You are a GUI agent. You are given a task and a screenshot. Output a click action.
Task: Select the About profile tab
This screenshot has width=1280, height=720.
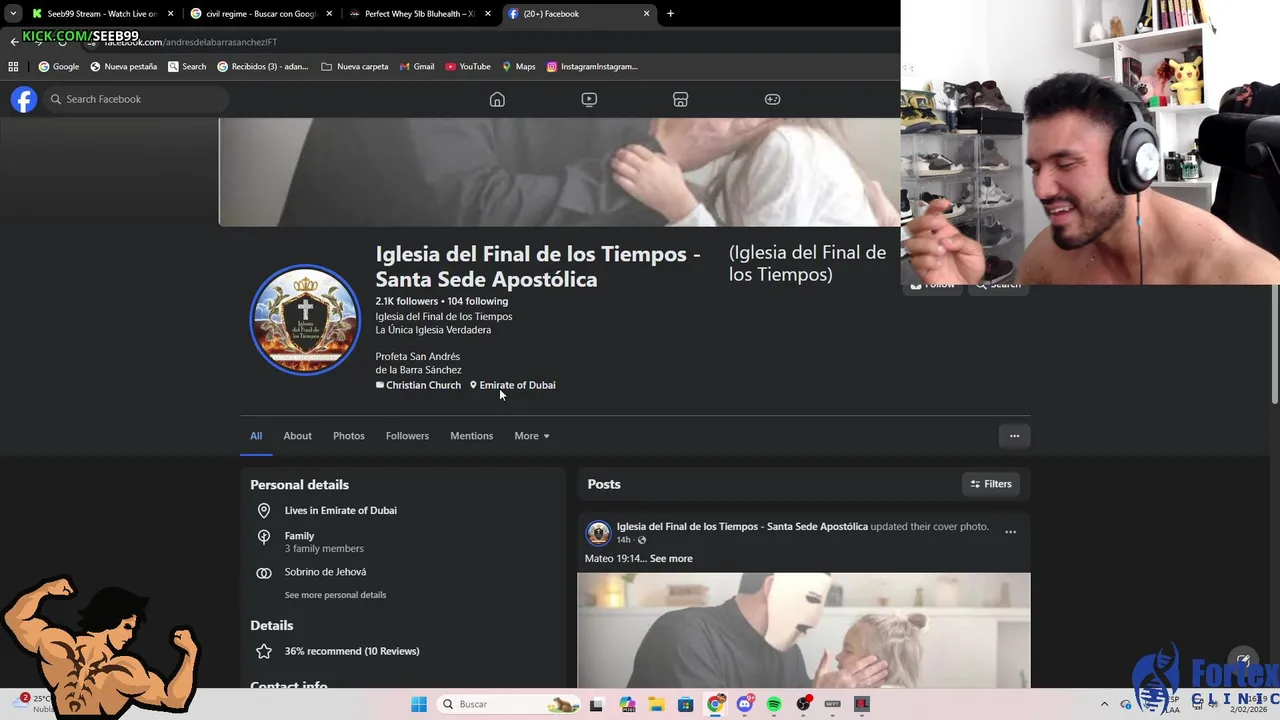297,436
